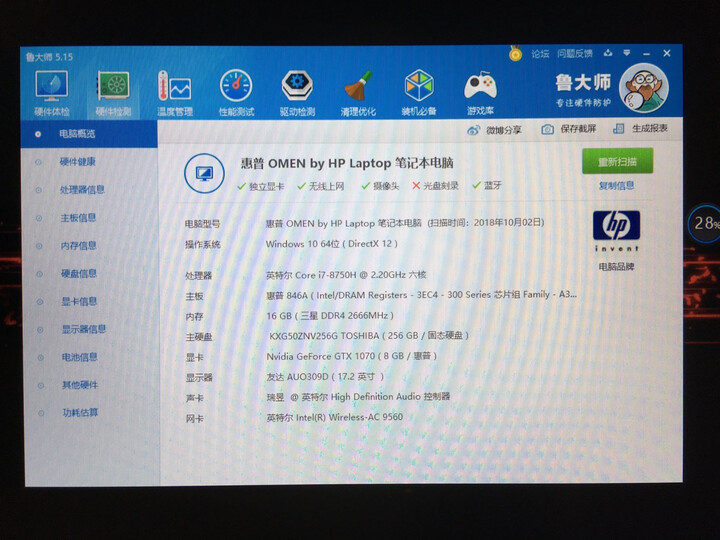This screenshot has width=720, height=540.
Task: Click the High Definition Audio text
Action: (x=358, y=397)
